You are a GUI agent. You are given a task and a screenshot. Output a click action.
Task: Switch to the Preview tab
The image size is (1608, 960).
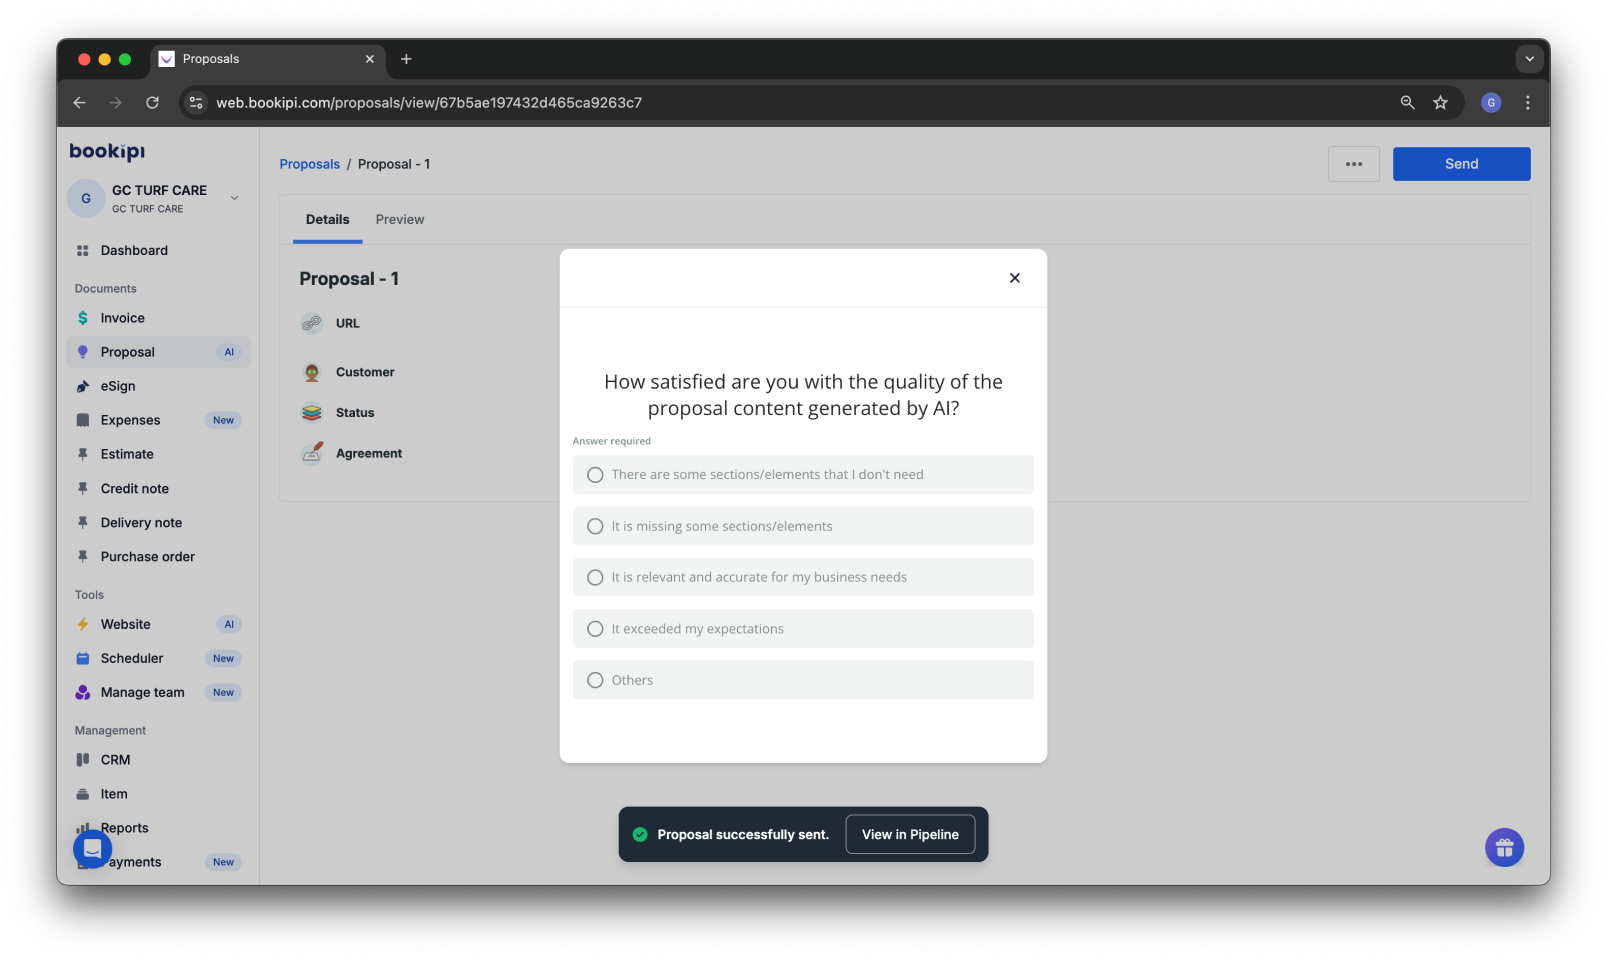400,219
